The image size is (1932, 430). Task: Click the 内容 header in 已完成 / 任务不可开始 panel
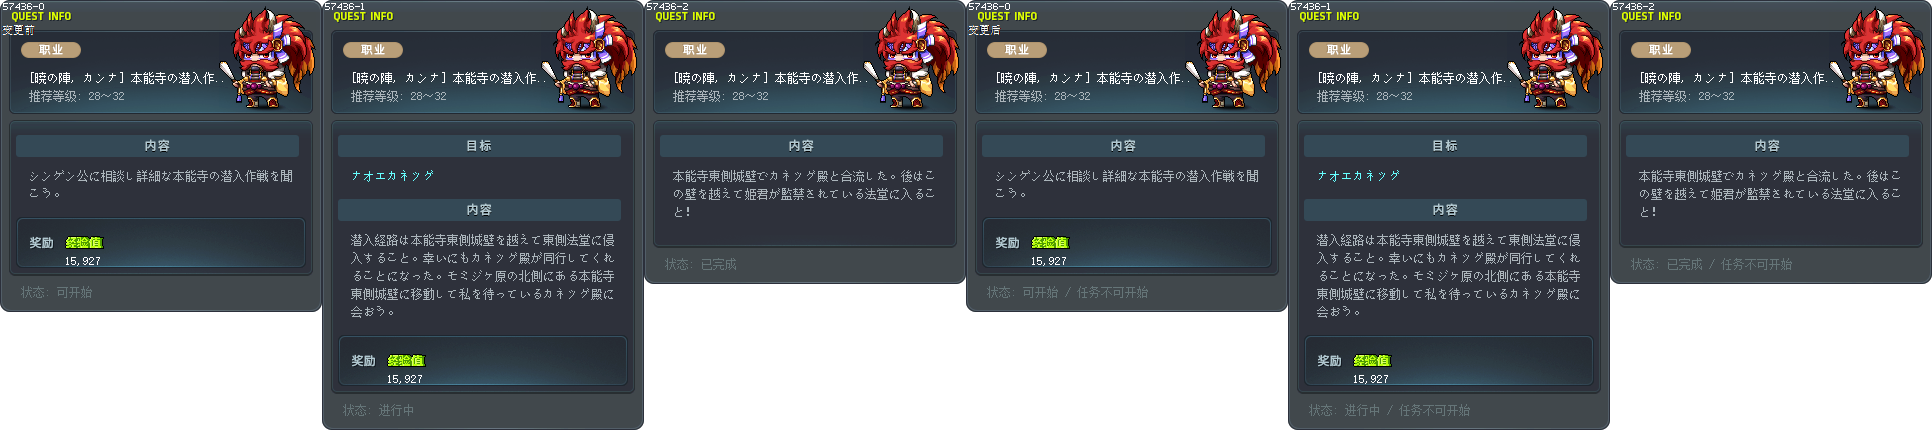[x=1767, y=146]
